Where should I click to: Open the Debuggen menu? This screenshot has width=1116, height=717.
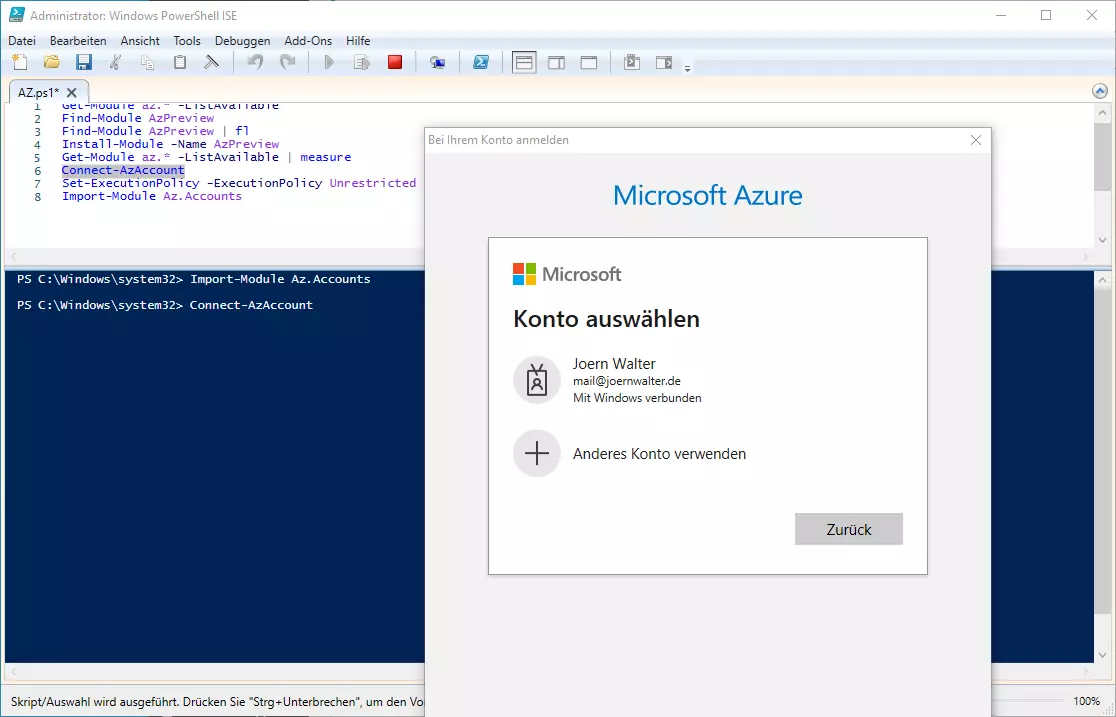242,41
